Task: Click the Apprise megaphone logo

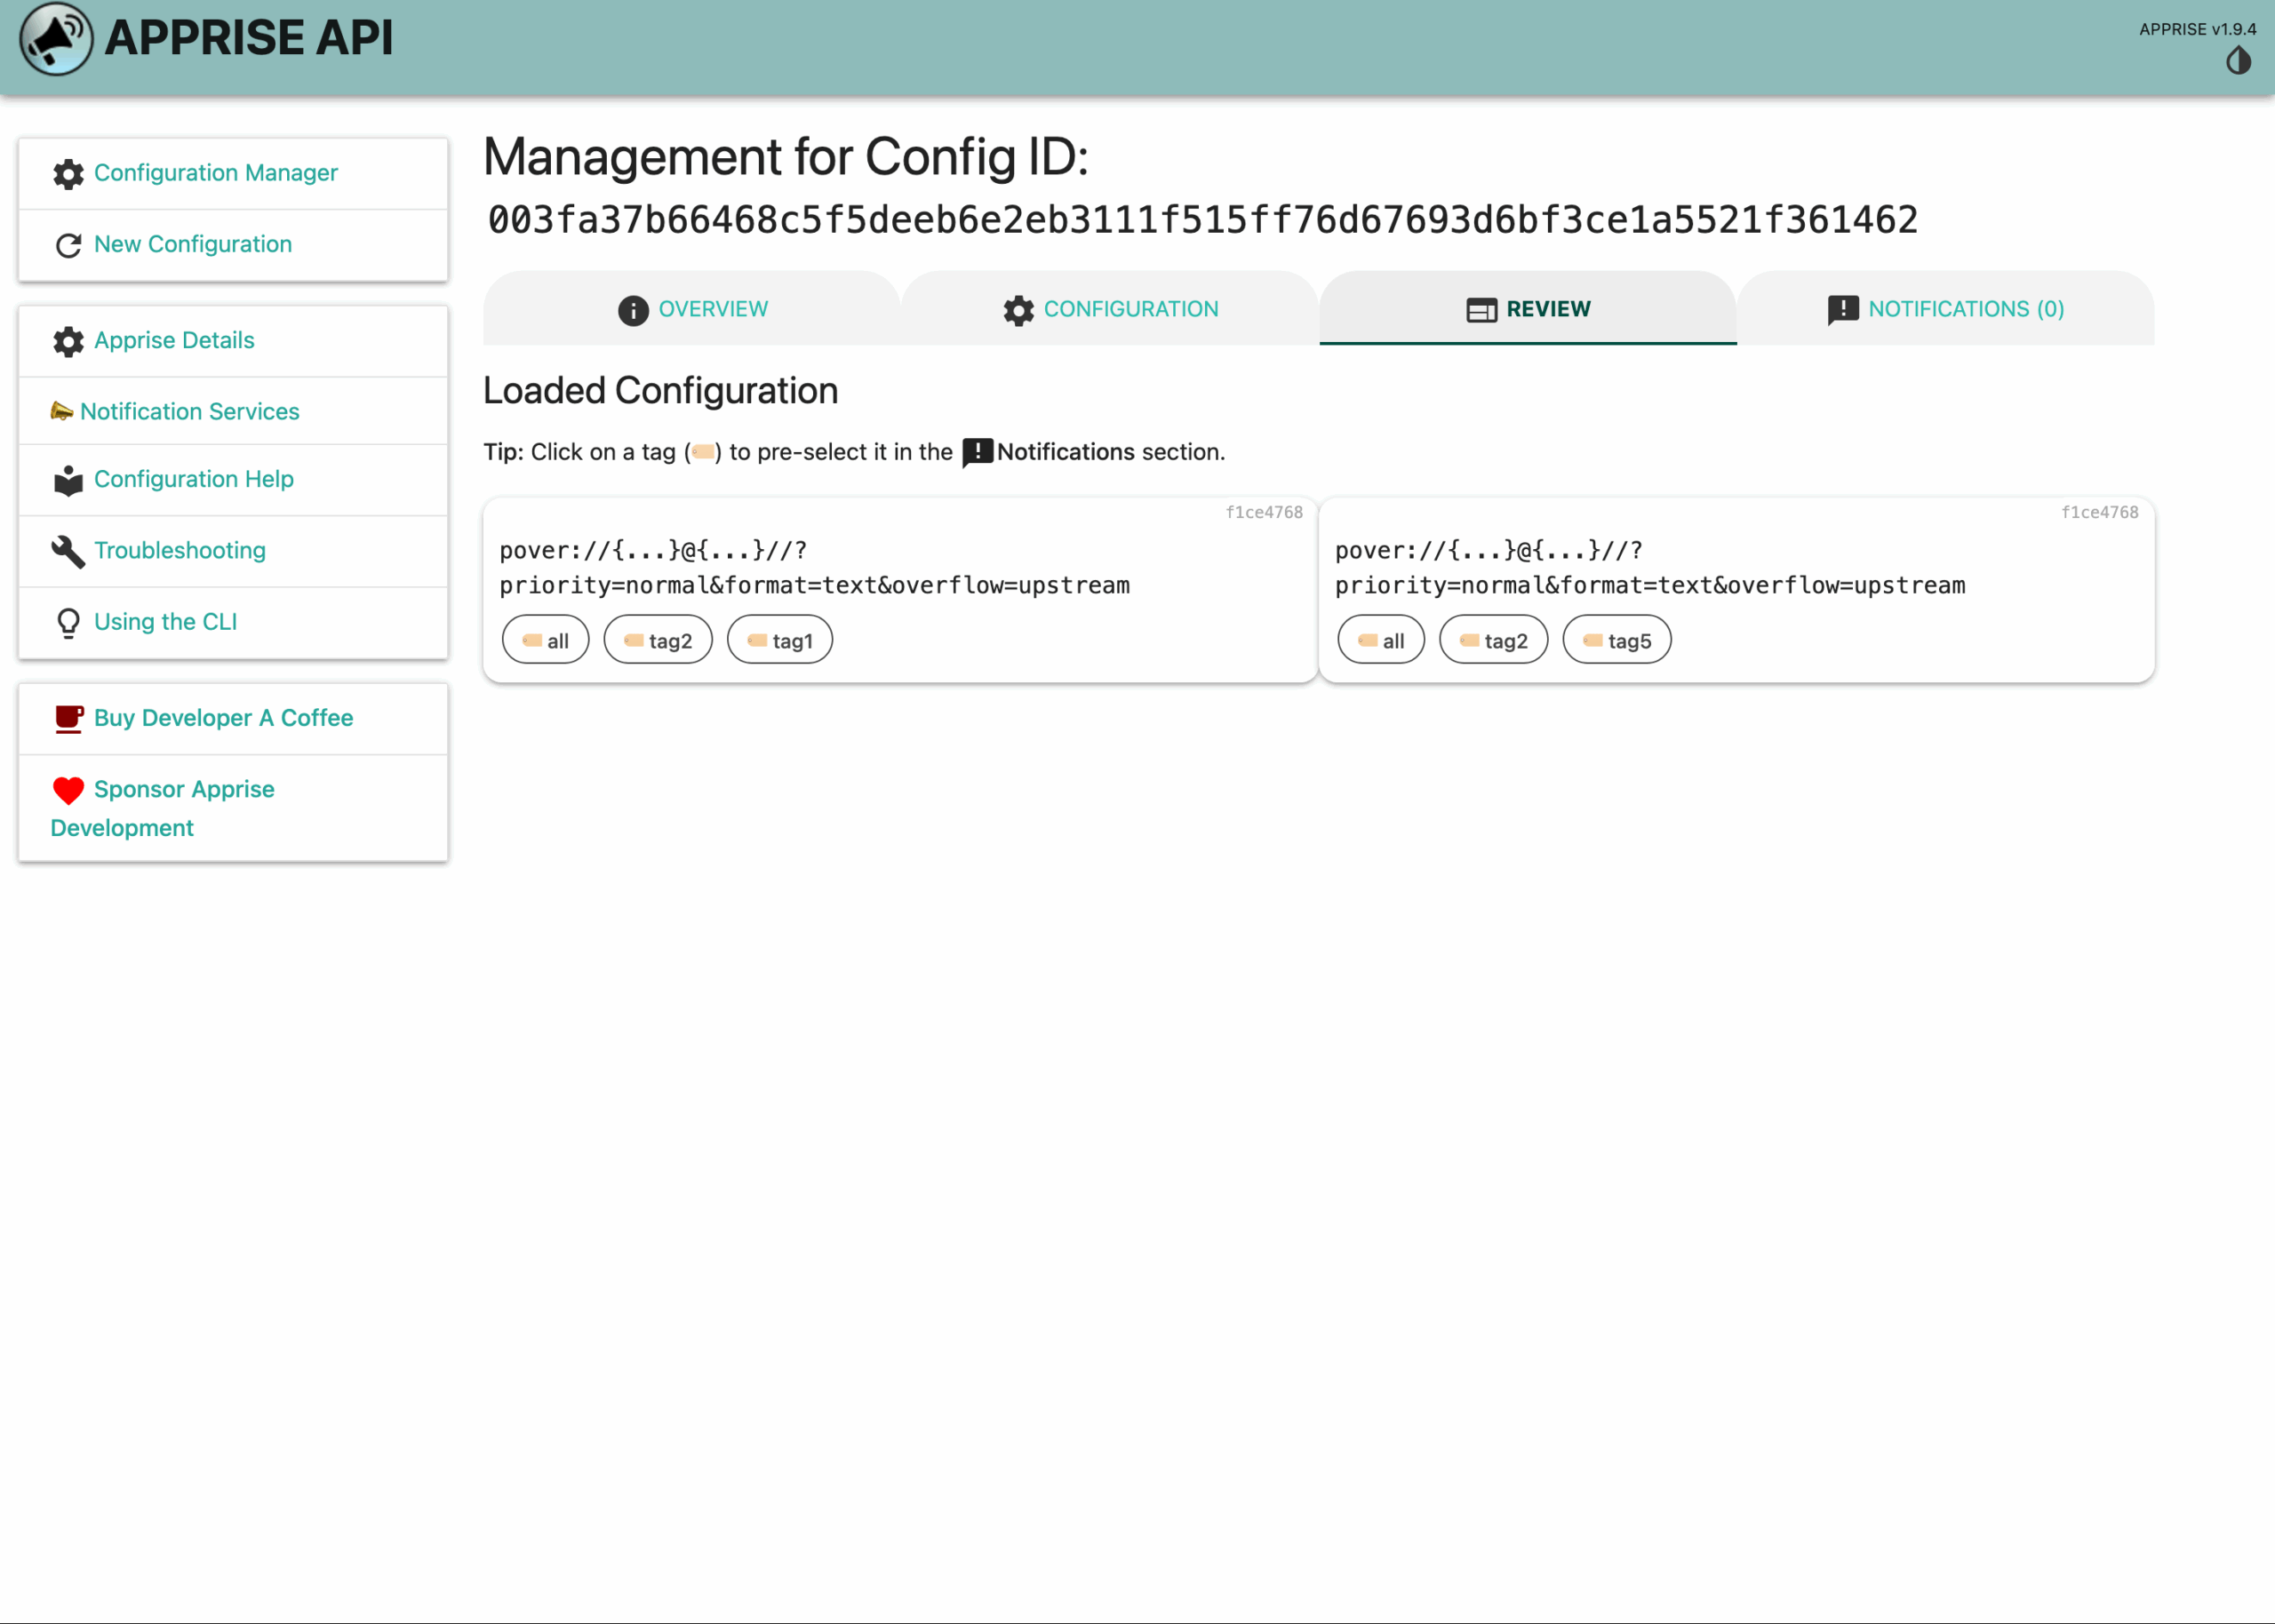Action: [x=56, y=39]
